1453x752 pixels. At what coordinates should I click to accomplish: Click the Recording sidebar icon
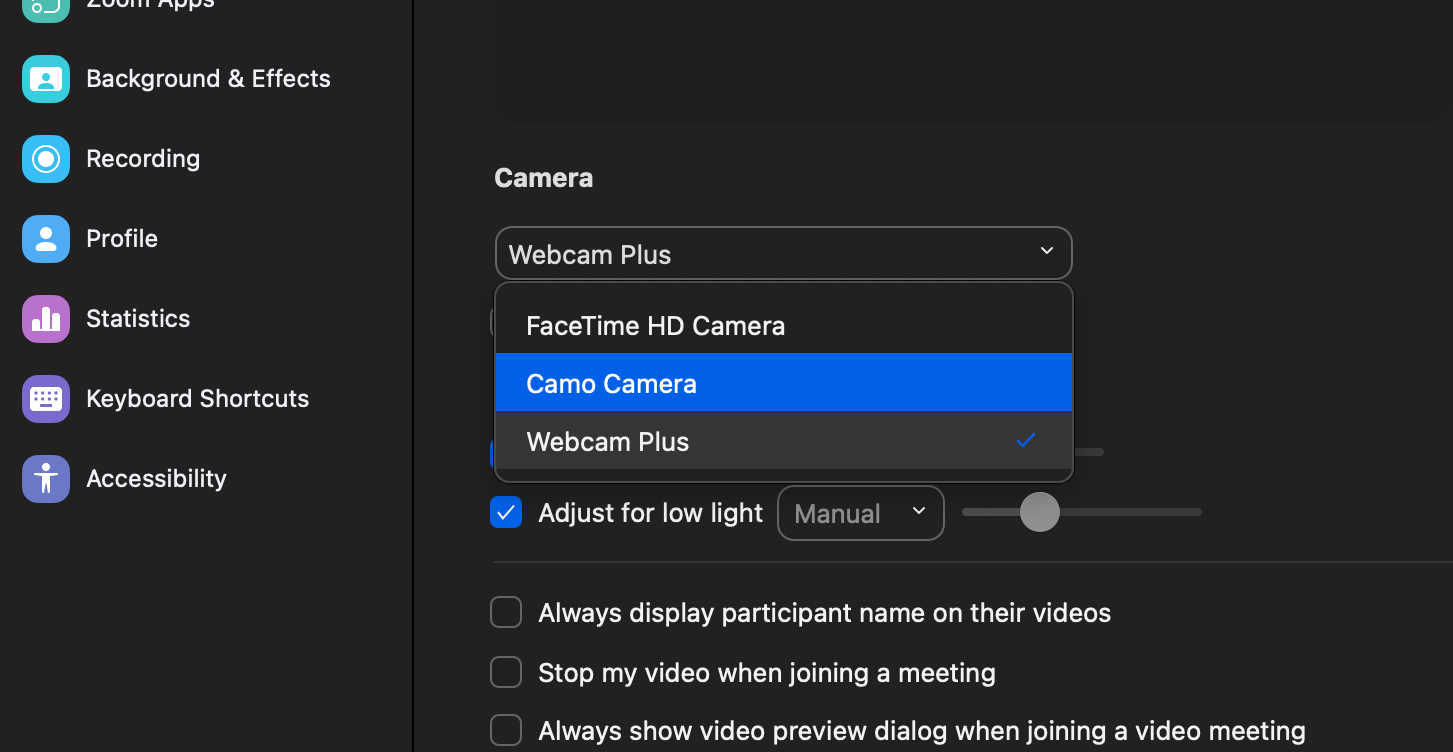point(46,159)
